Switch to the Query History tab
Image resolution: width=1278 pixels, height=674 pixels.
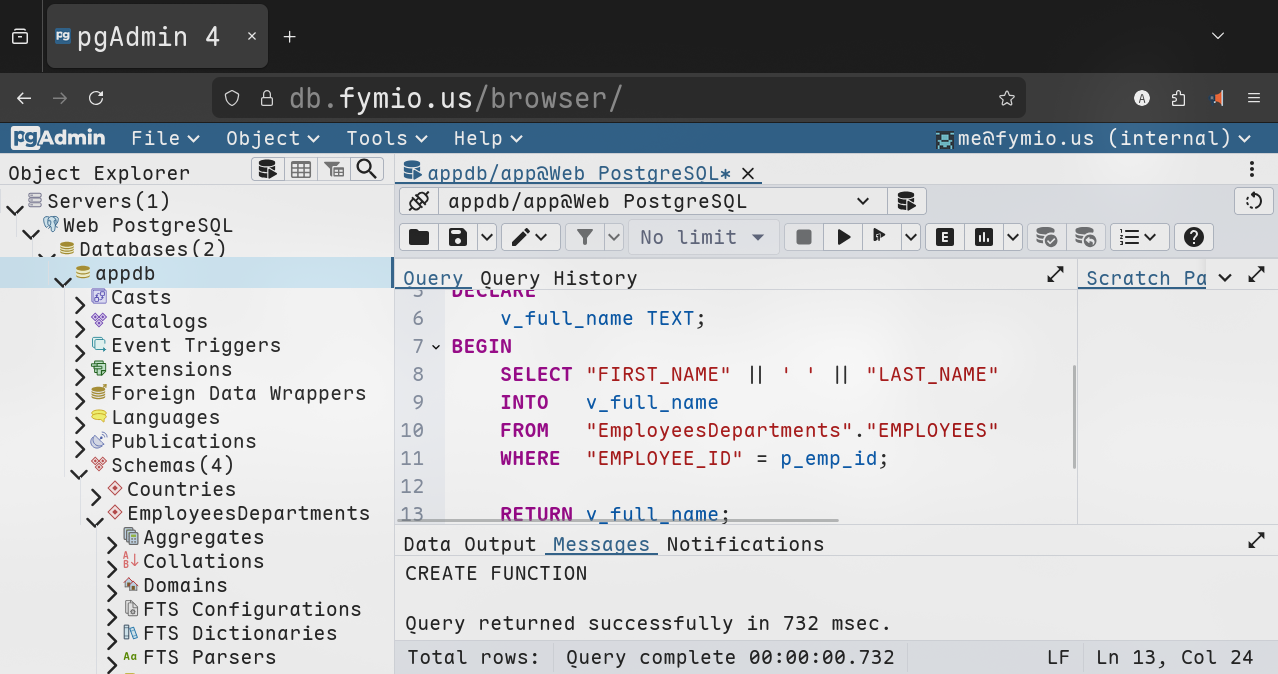pos(558,278)
